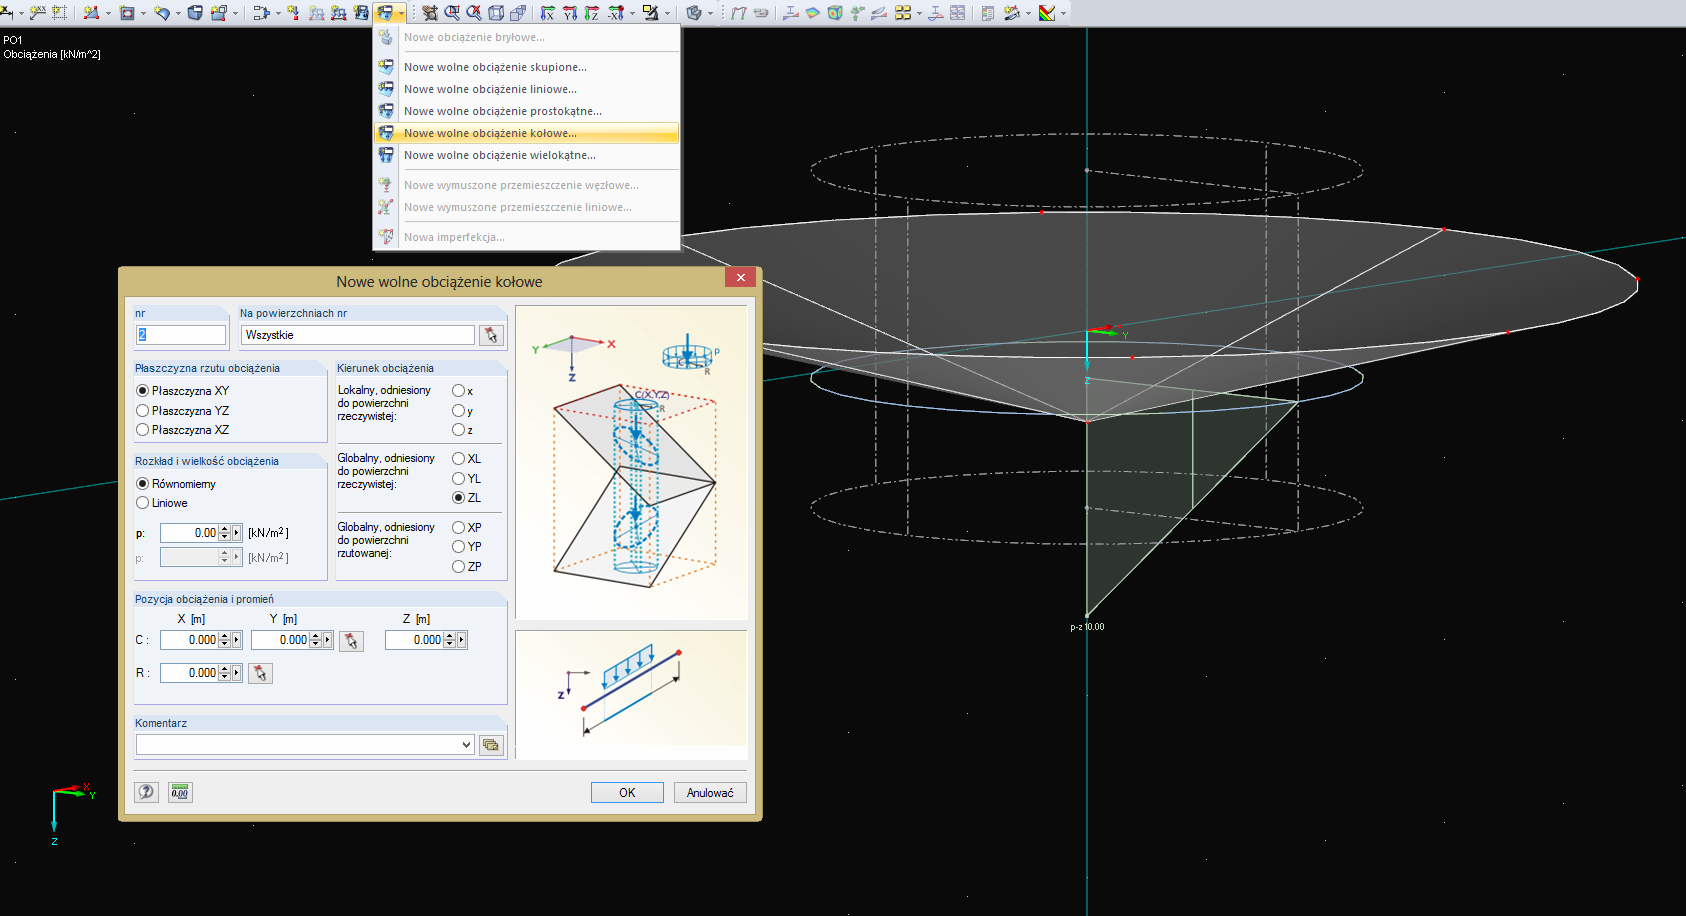Screen dimensions: 1686x916
Task: Open the Komentarz dropdown list
Action: pyautogui.click(x=466, y=745)
